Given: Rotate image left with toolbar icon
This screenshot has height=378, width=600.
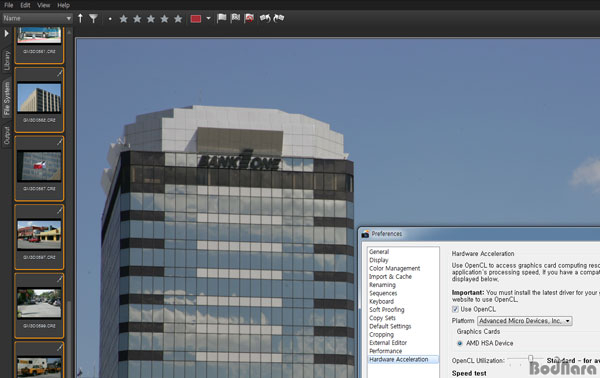Looking at the screenshot, I should [x=265, y=18].
